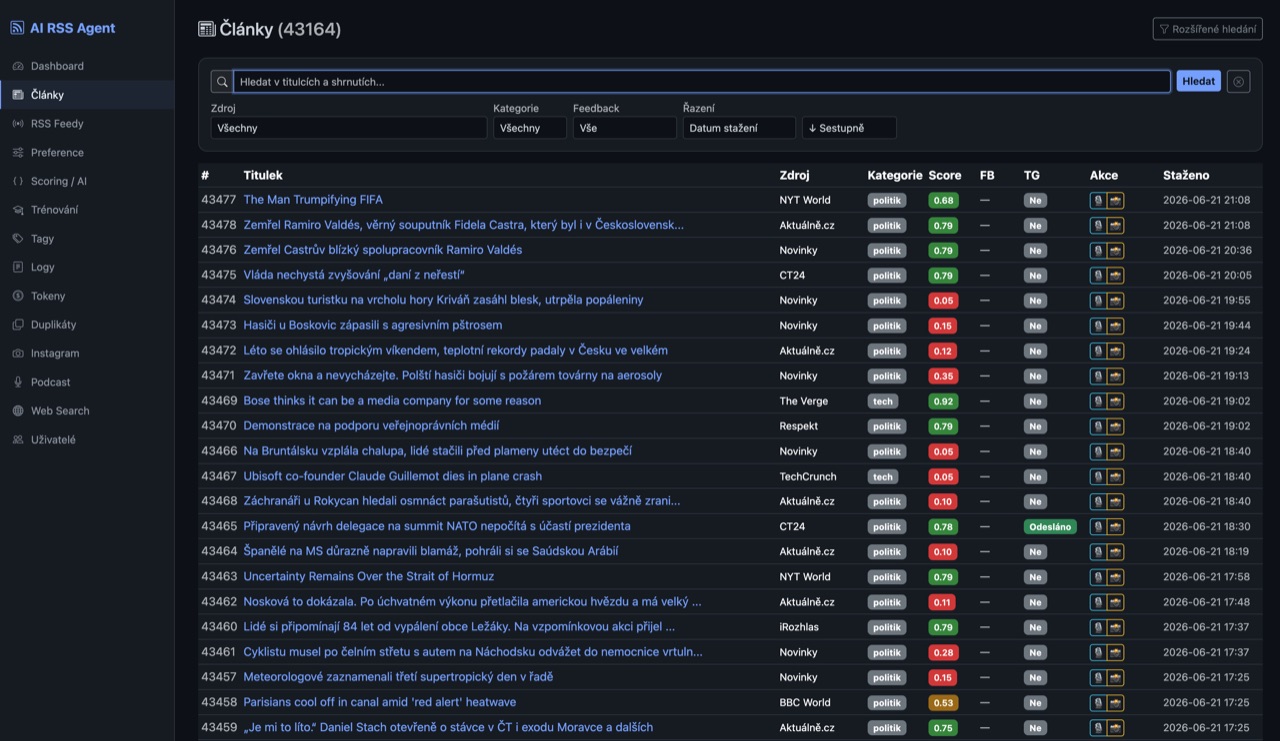This screenshot has height=741, width=1280.
Task: Click camera action for The Man Trumpifying FIFA
Action: 1115,200
